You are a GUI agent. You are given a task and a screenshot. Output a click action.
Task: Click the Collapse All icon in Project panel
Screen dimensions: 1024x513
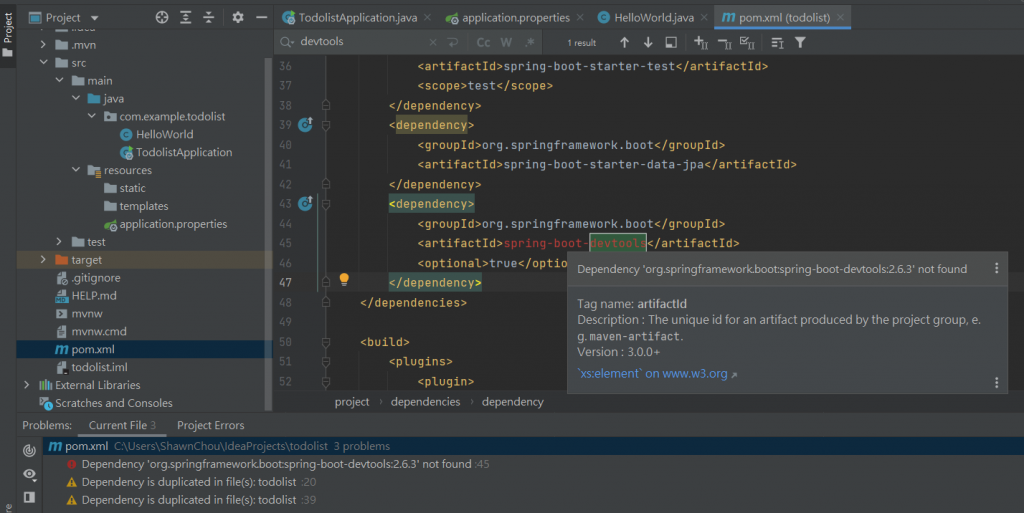tap(208, 18)
